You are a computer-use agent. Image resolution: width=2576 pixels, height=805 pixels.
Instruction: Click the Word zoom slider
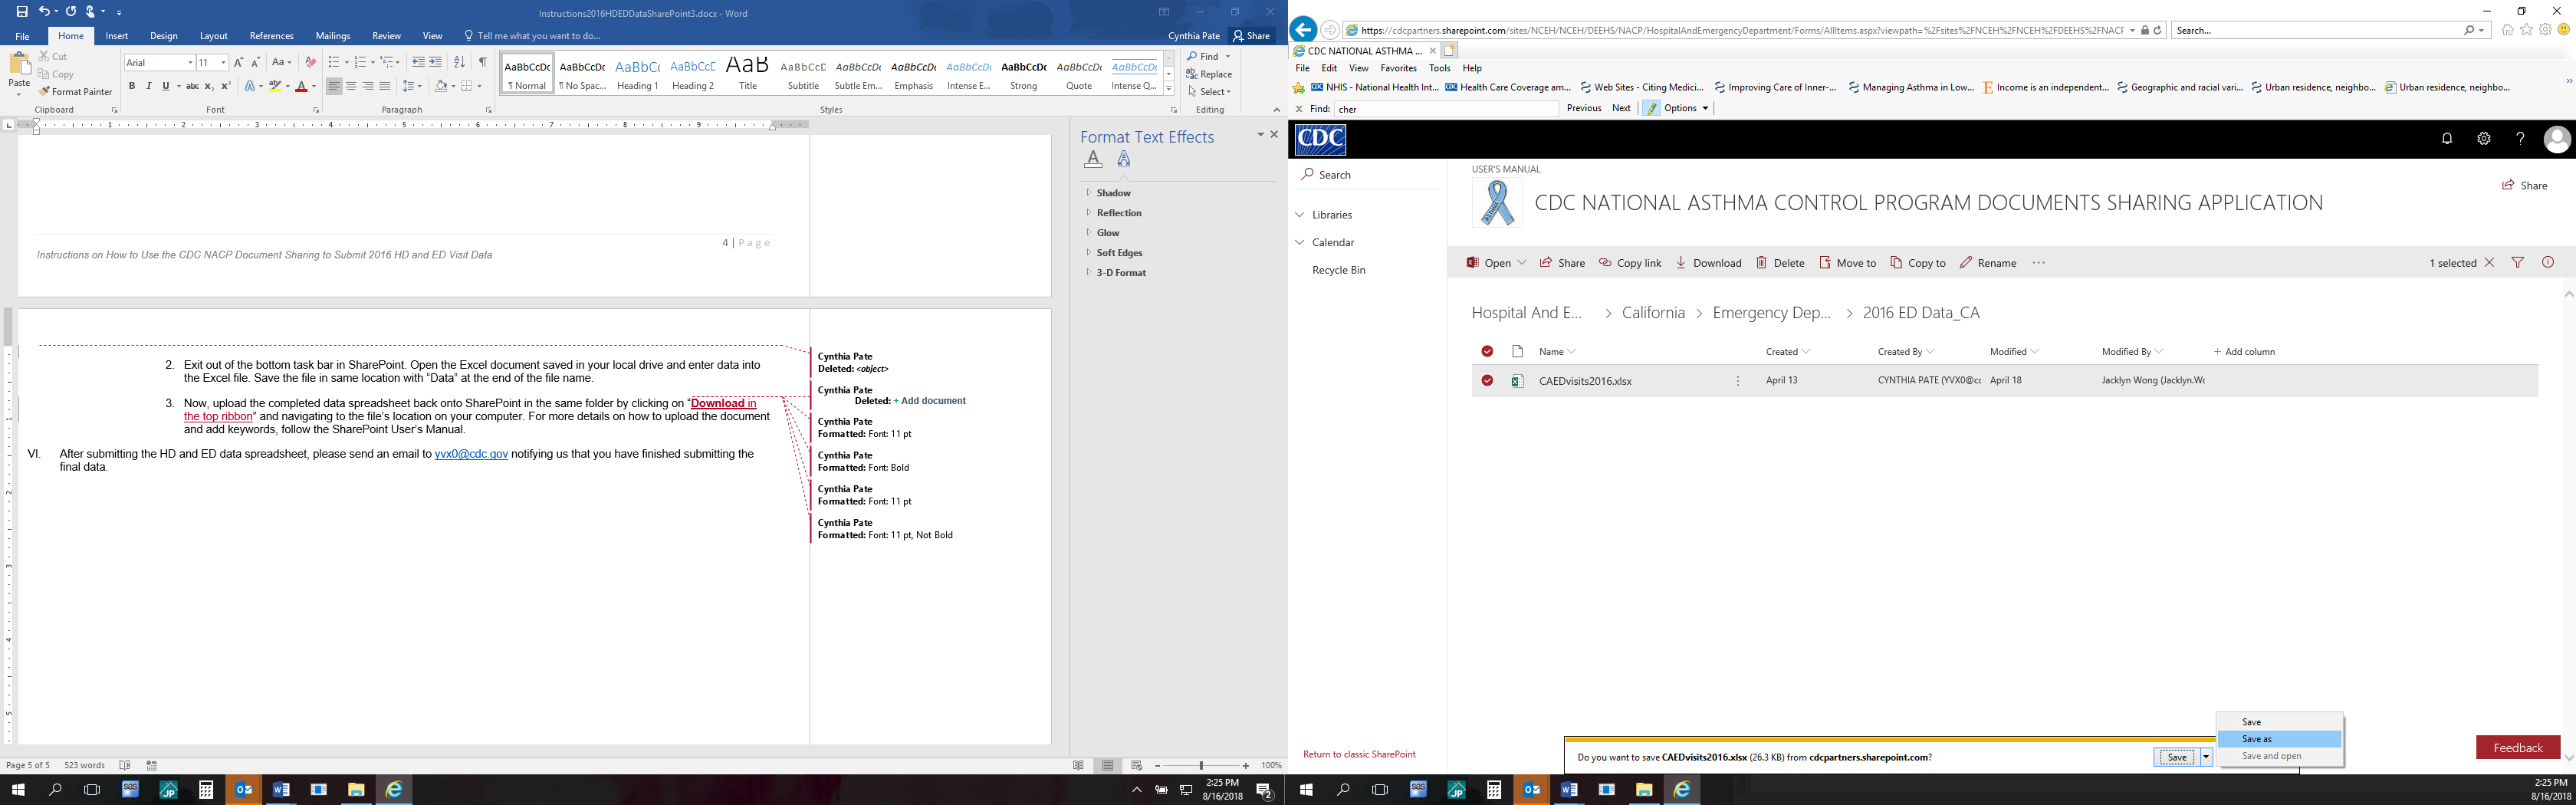1201,765
